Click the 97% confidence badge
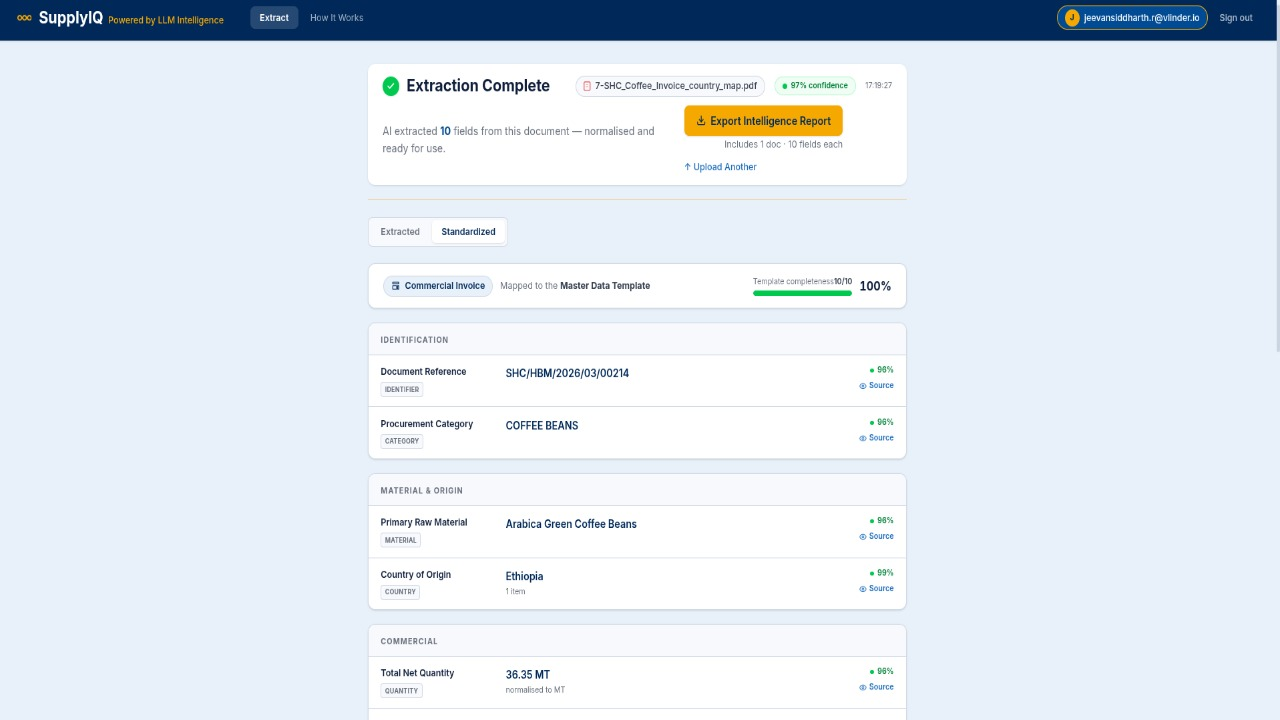The height and width of the screenshot is (720, 1280). (815, 86)
